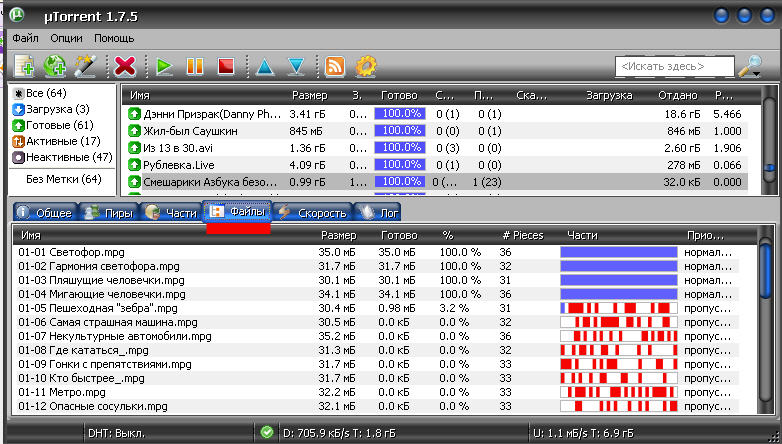Sort torrents by the Отдано column header
Viewport: 782px width, 444px height.
coord(678,95)
